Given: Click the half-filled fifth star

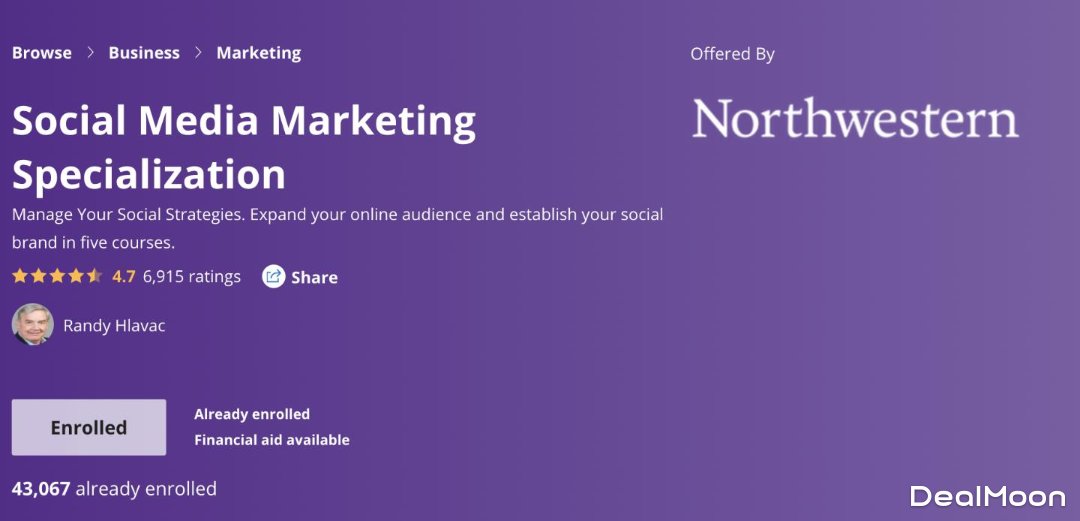Looking at the screenshot, I should (x=95, y=276).
